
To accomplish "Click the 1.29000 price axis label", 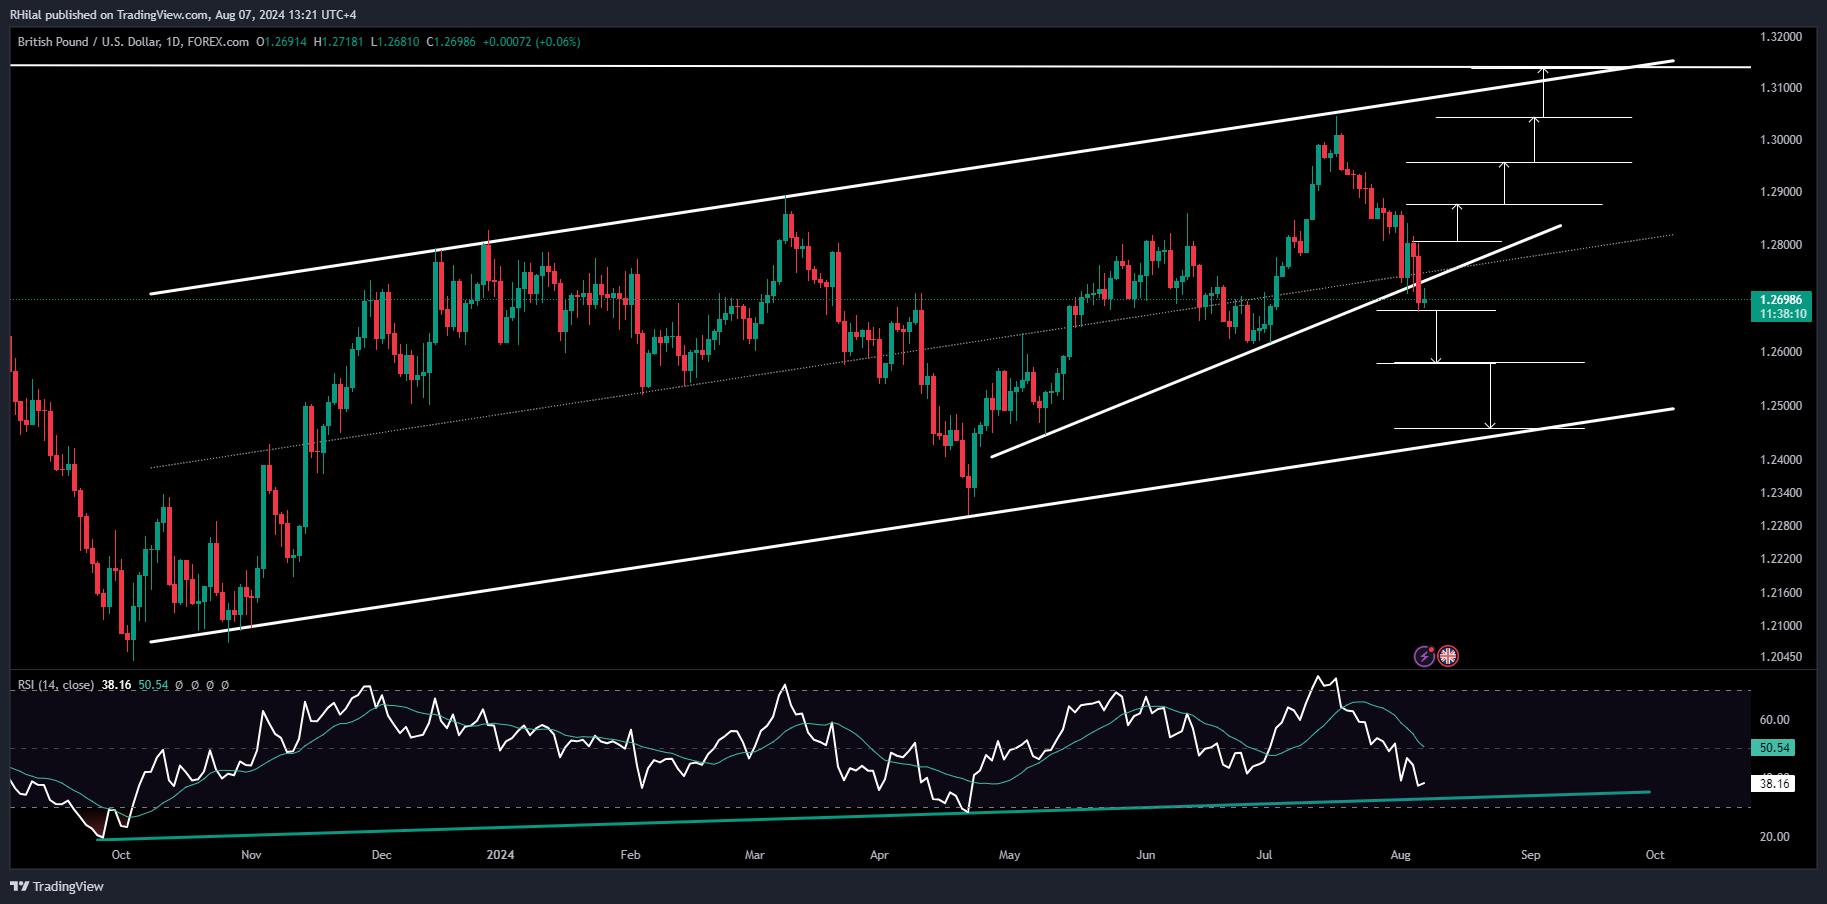I will (x=1781, y=192).
